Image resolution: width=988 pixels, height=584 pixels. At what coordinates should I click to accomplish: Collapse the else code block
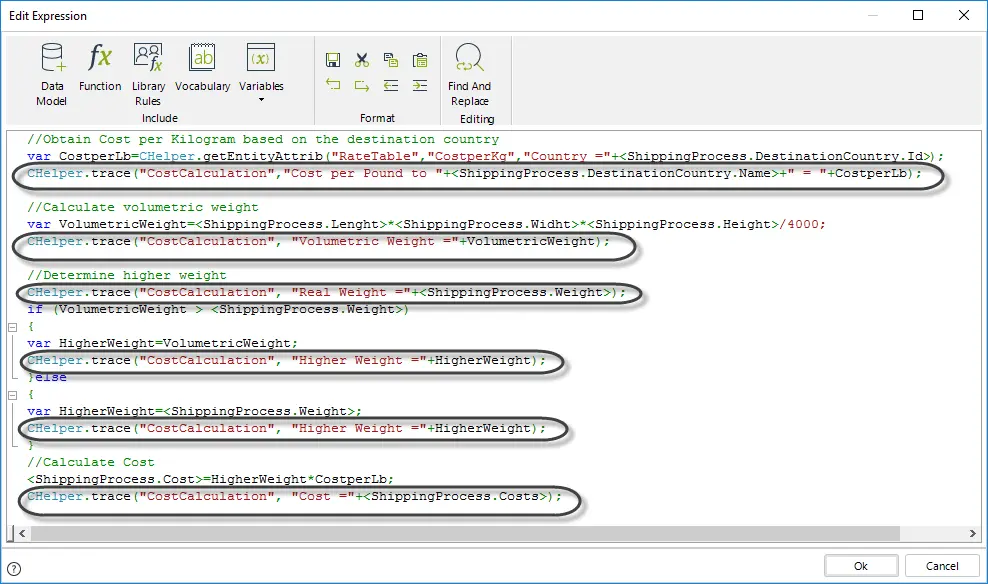click(x=12, y=395)
